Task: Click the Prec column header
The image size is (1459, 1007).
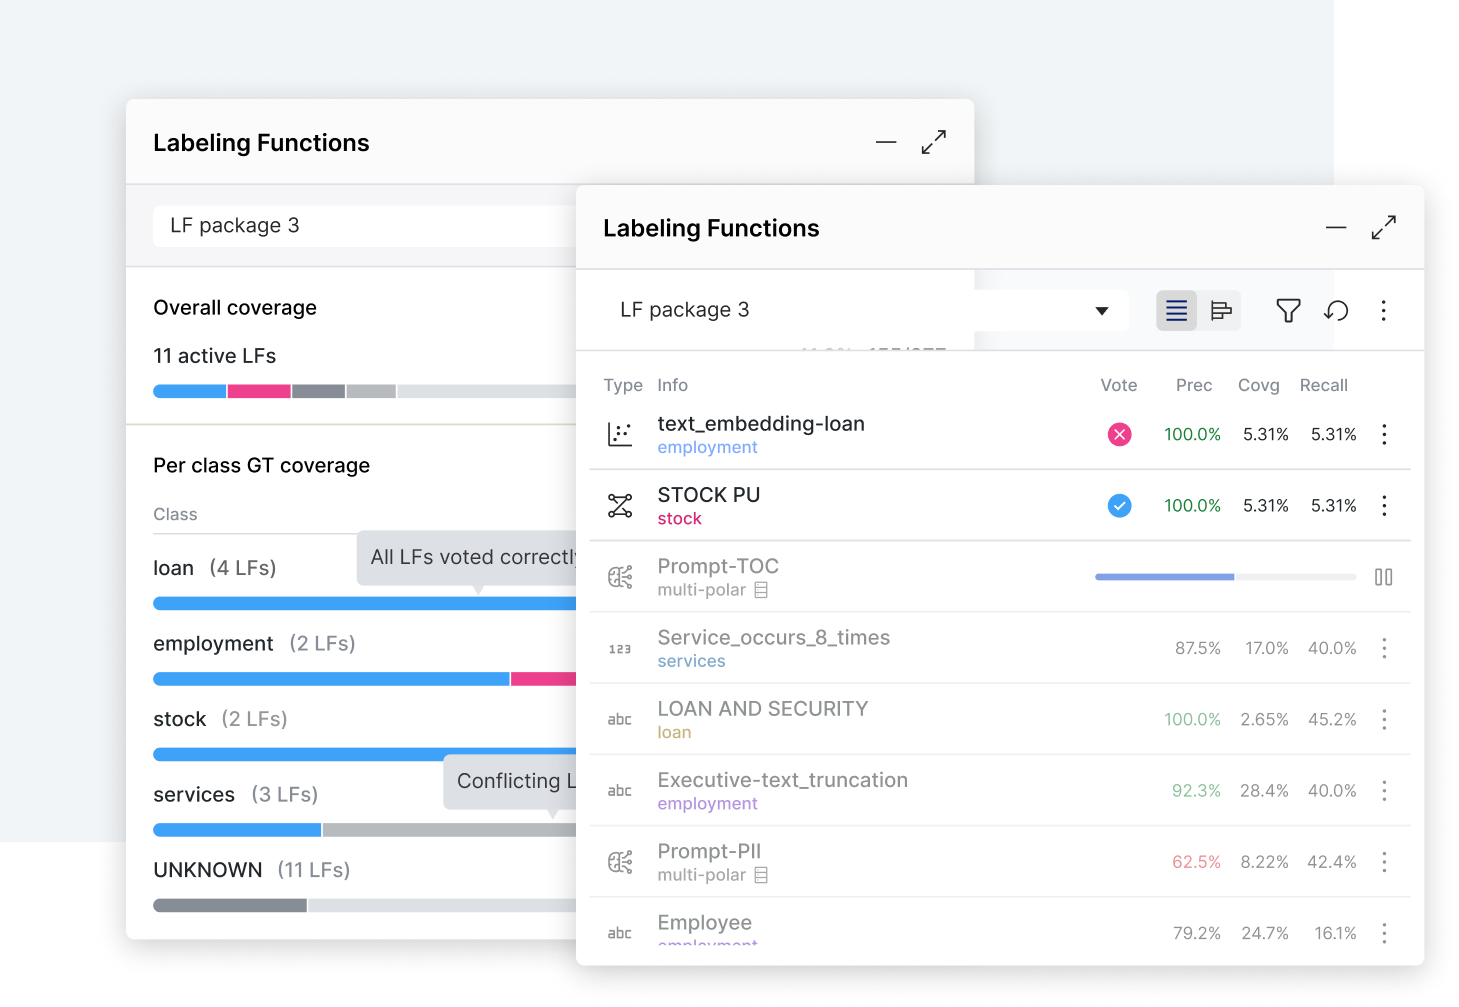Action: (1194, 385)
